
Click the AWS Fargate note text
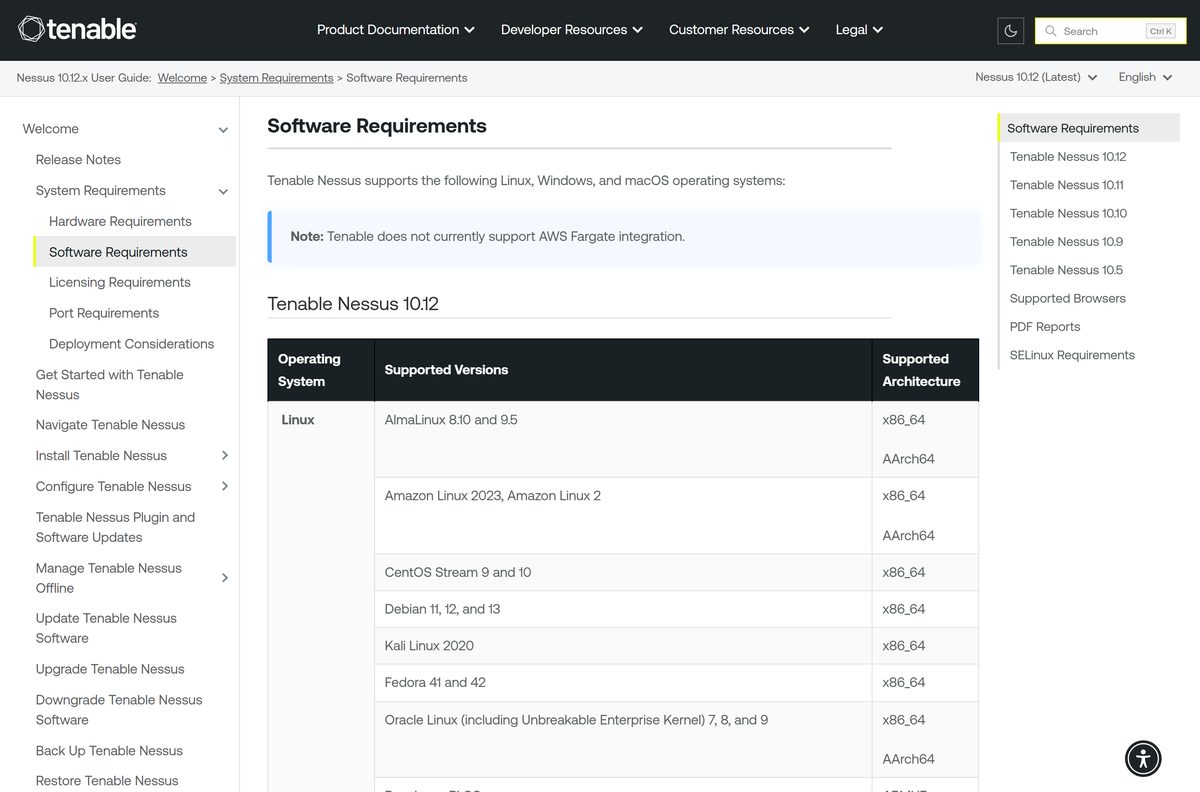click(x=488, y=237)
